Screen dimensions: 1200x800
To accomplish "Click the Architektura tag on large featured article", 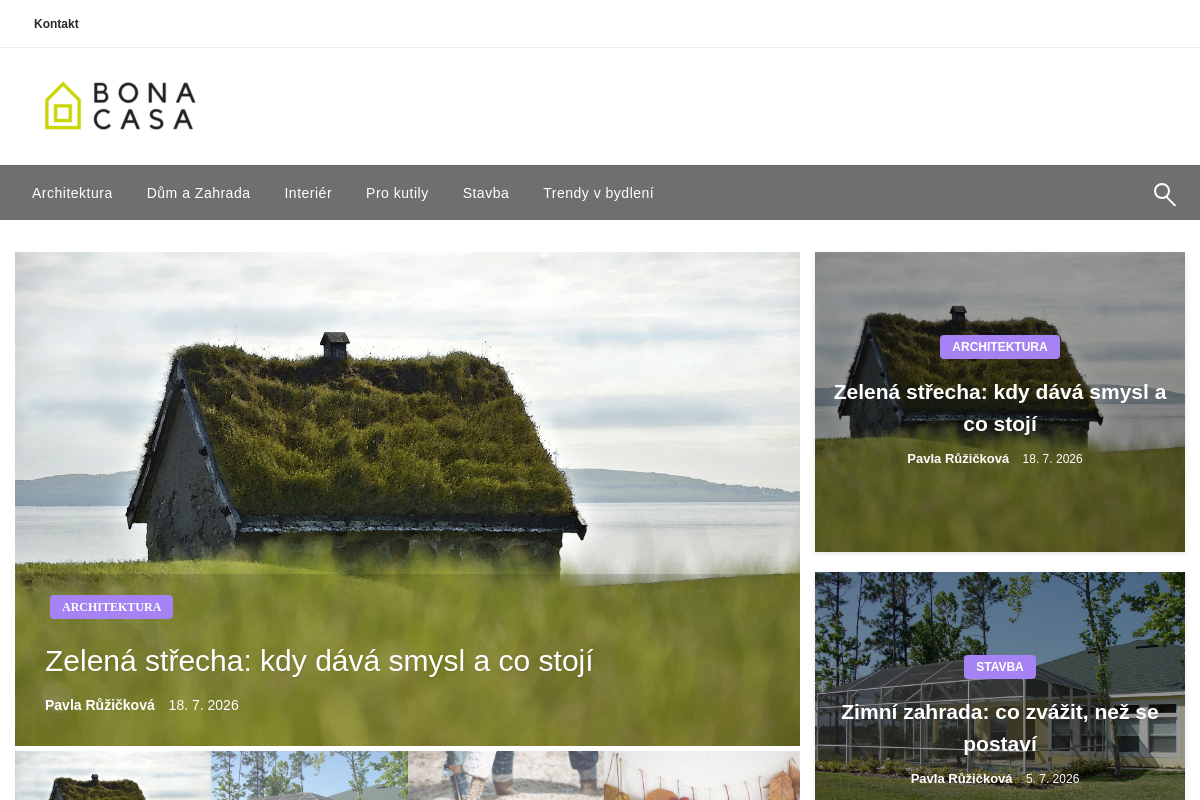I will pos(111,607).
